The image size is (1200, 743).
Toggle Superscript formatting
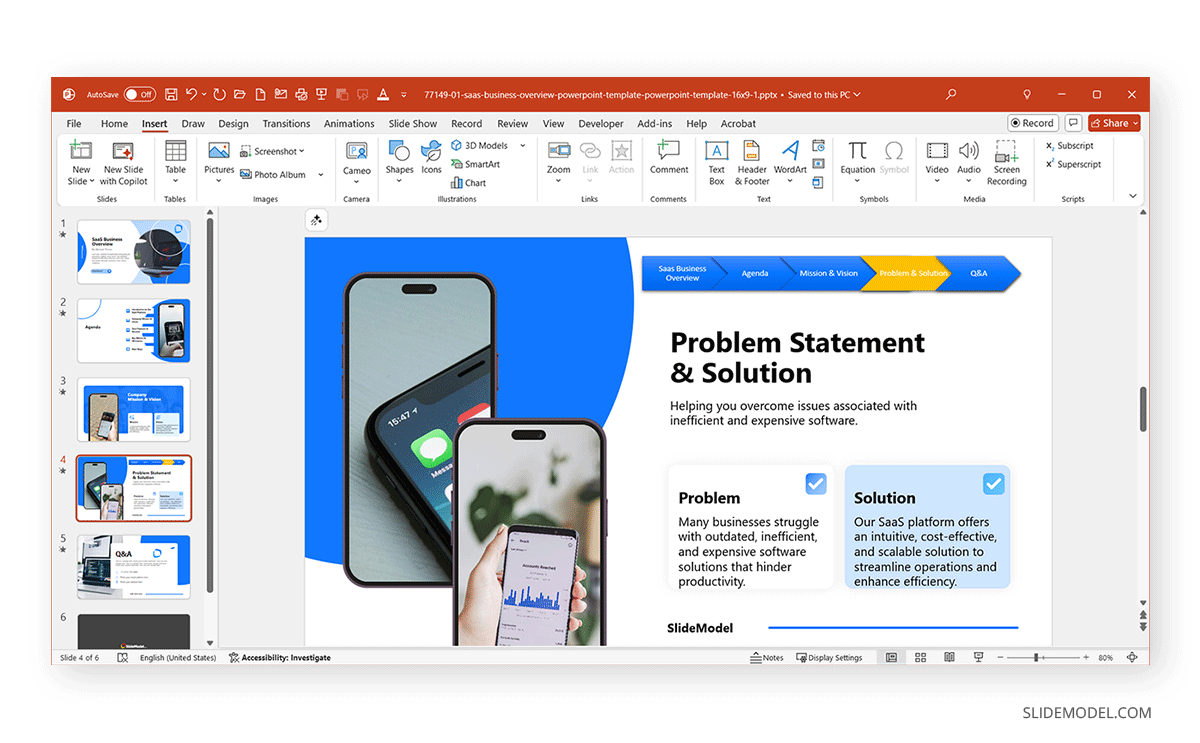(1072, 163)
